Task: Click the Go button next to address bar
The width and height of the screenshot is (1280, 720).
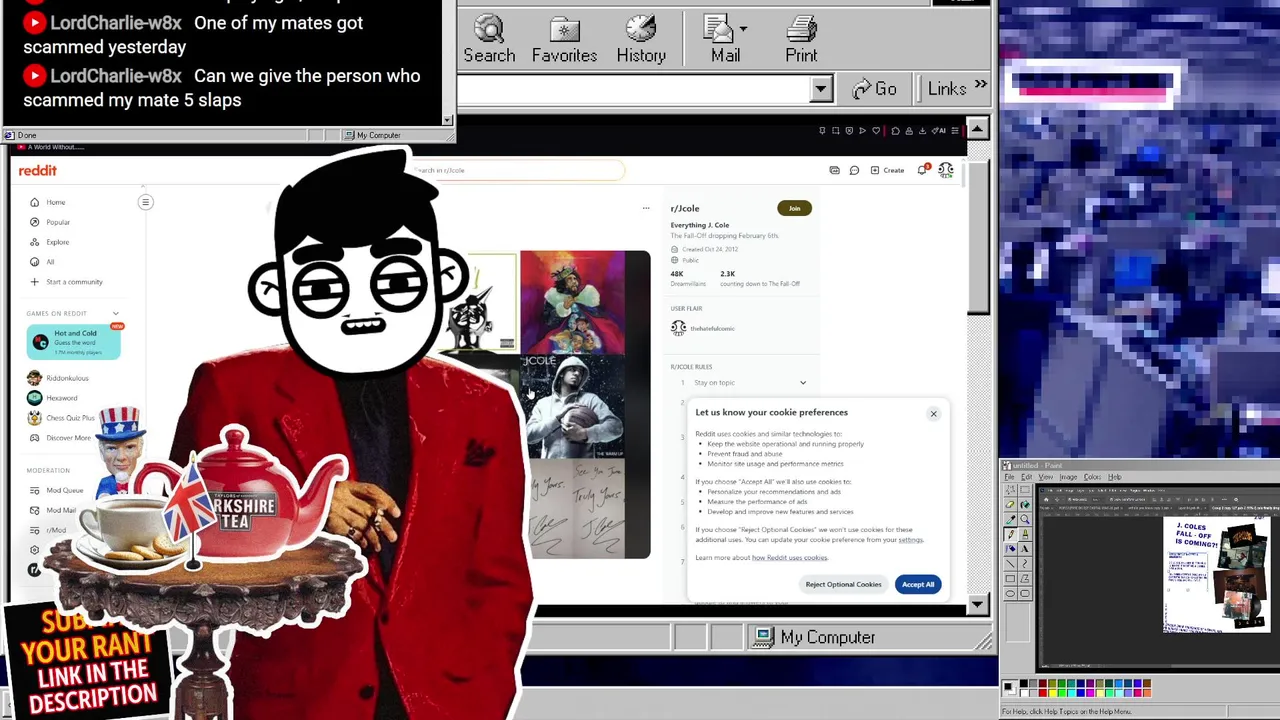Action: (x=874, y=89)
